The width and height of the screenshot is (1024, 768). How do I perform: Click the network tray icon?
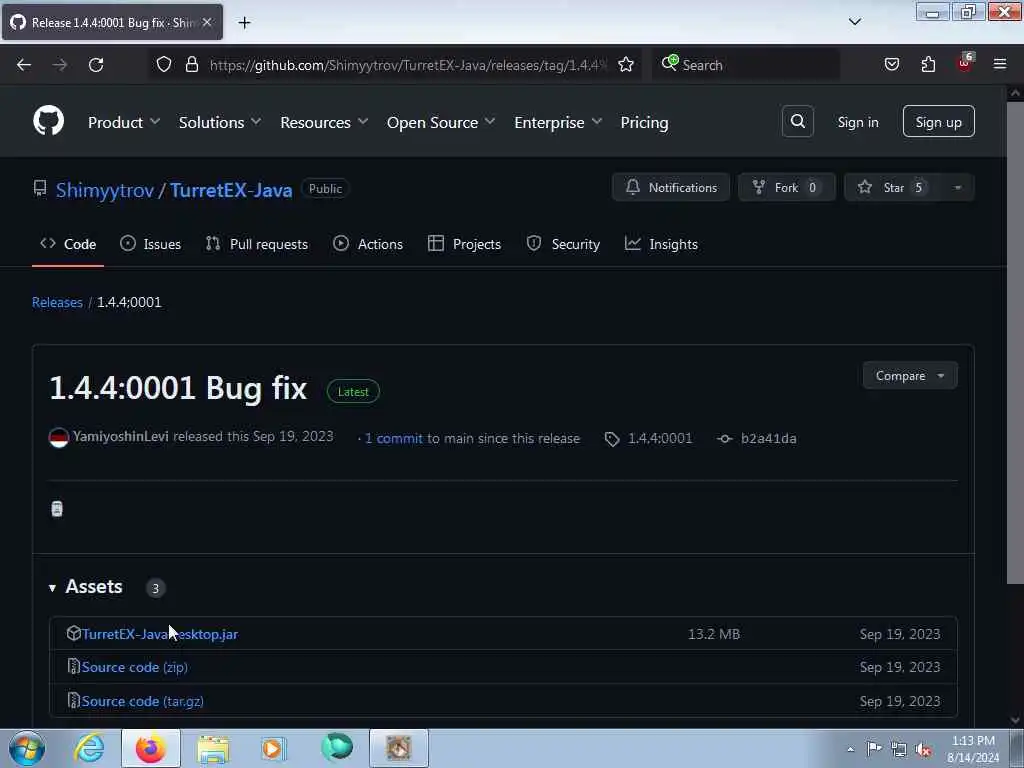[x=899, y=749]
